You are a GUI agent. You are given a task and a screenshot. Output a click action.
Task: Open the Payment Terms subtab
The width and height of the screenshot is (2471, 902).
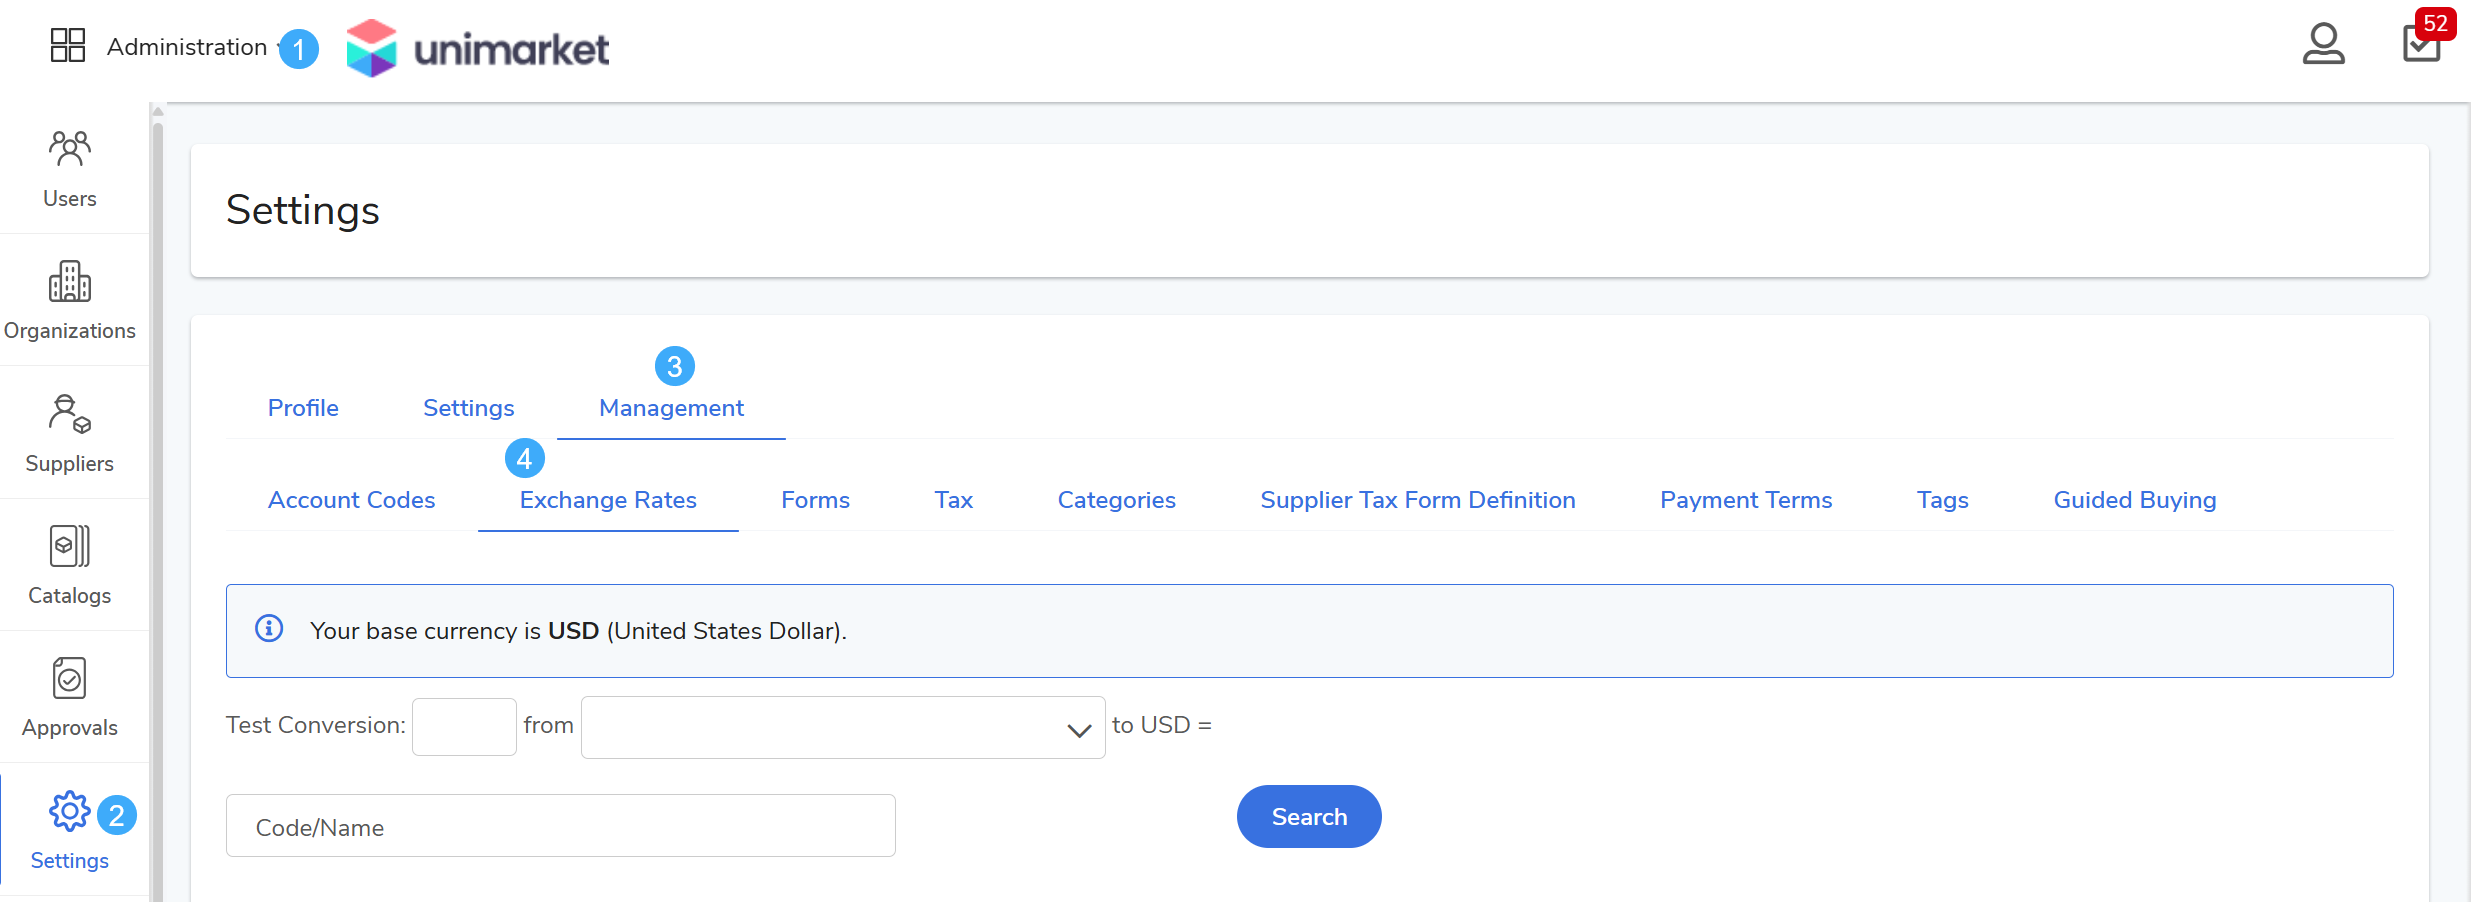1746,500
